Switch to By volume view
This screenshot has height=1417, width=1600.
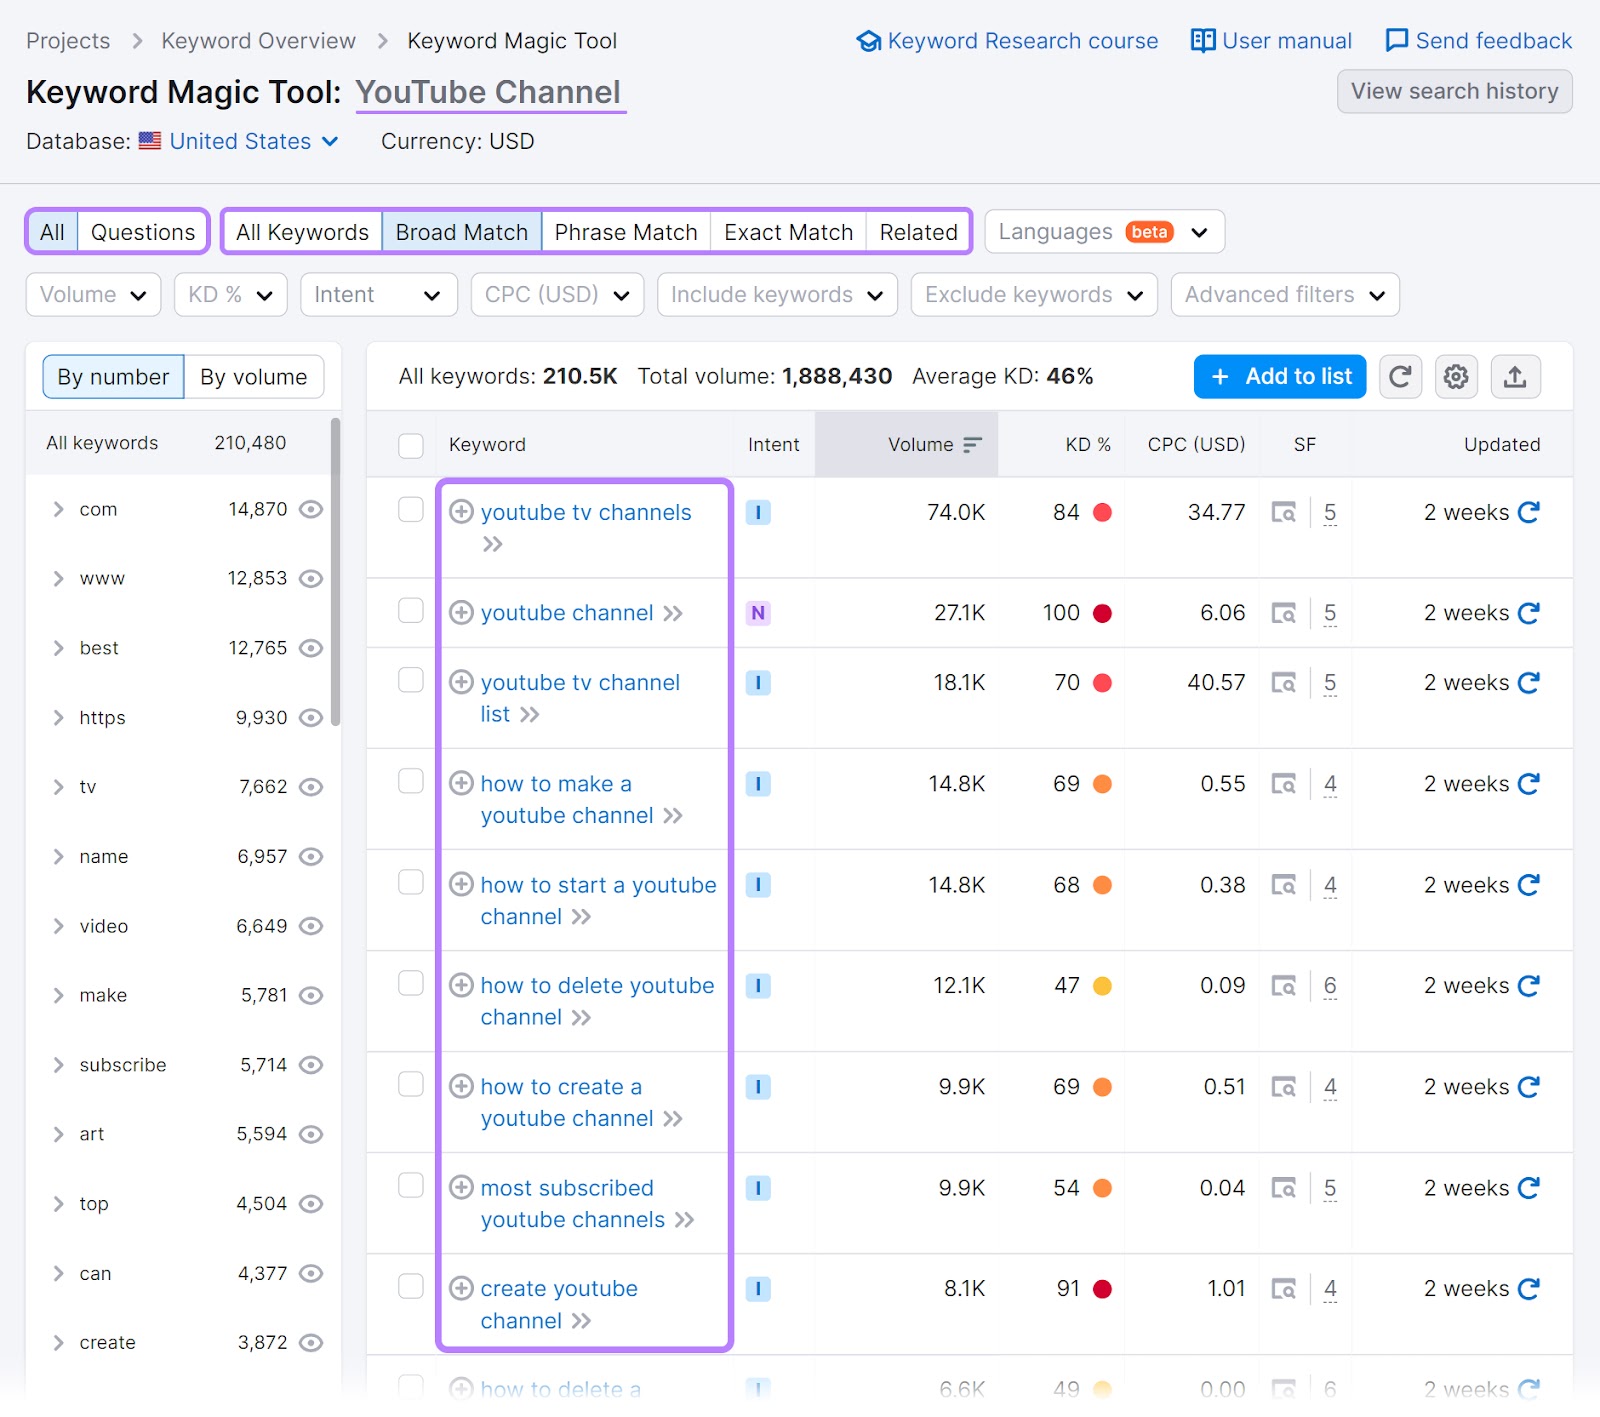click(253, 377)
